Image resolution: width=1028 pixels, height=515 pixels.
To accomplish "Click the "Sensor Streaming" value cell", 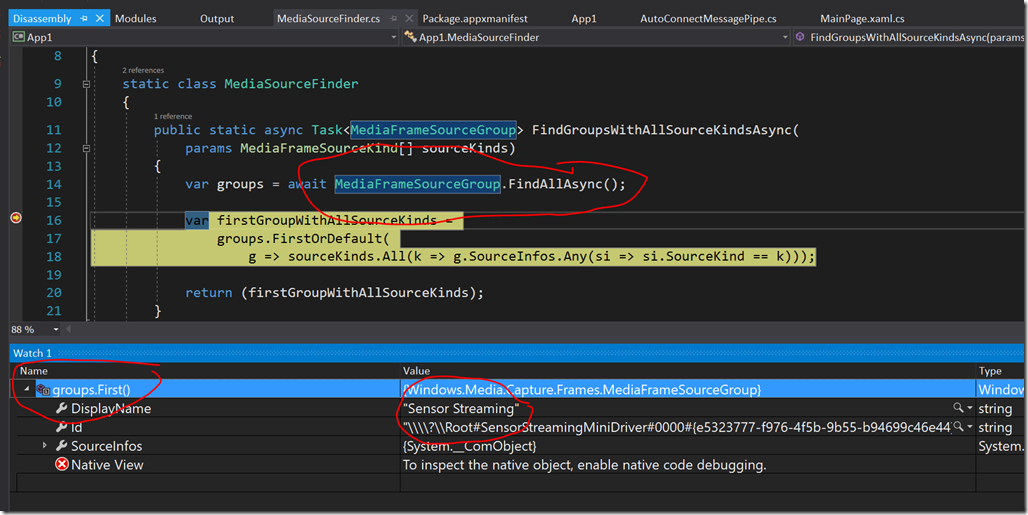I will pos(461,408).
